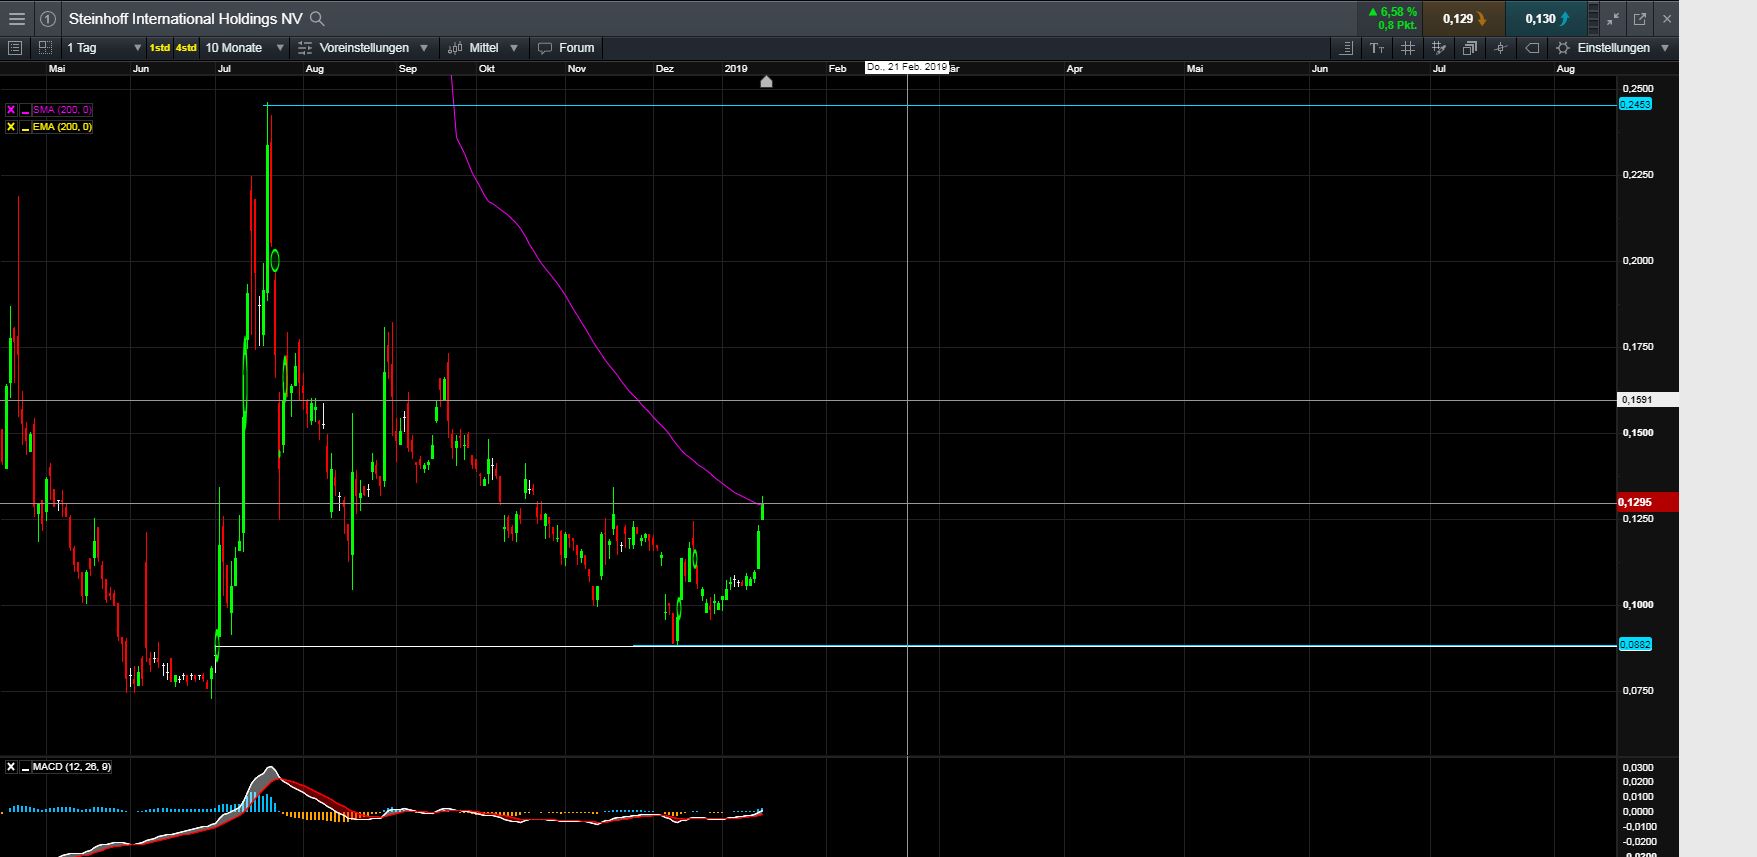Open the hamburger main menu

tap(16, 19)
